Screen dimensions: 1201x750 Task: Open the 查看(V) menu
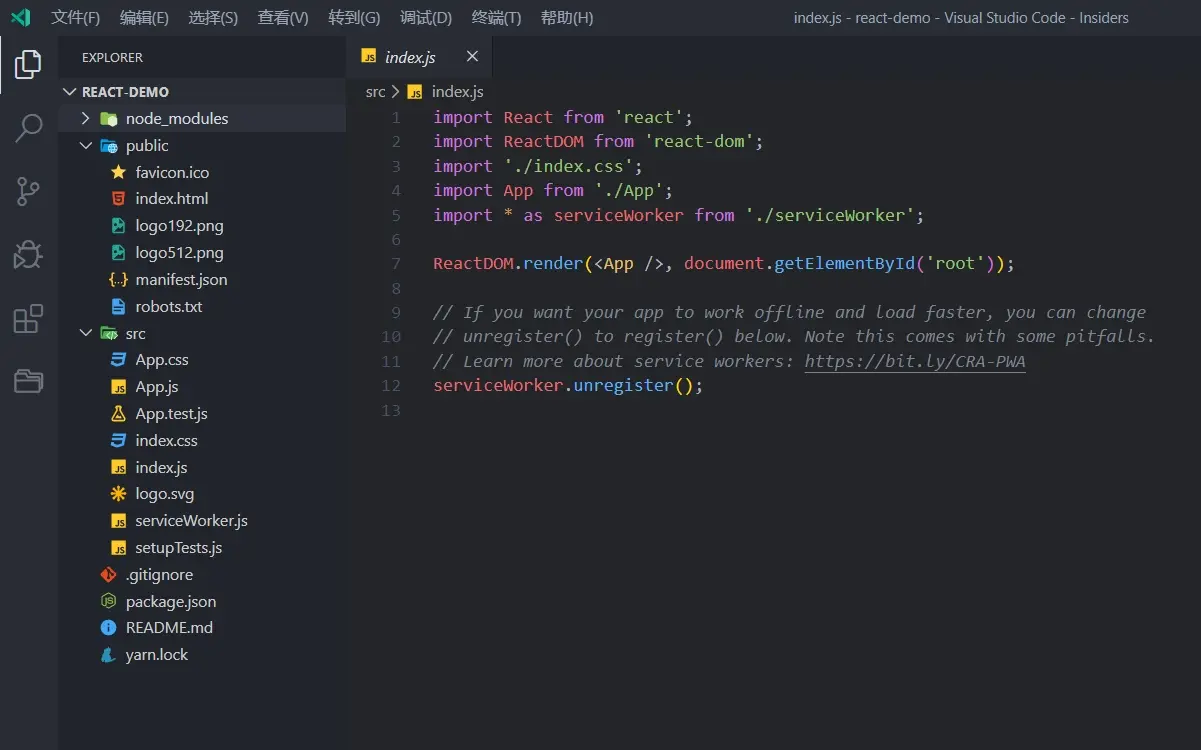coord(283,17)
